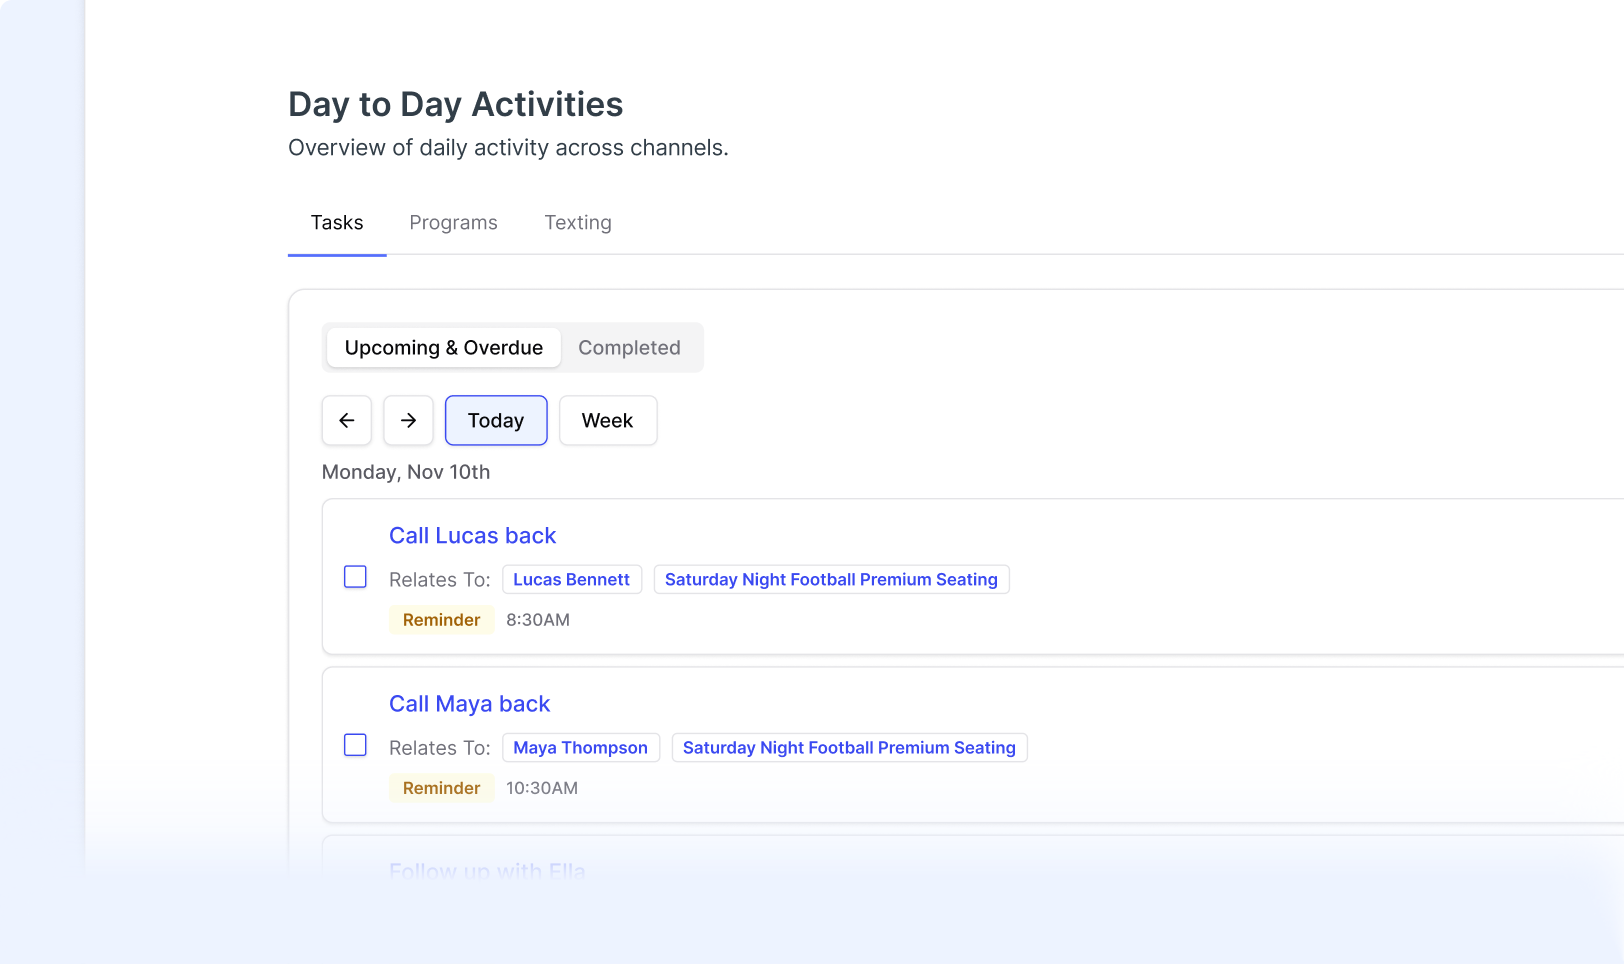Image resolution: width=1624 pixels, height=964 pixels.
Task: Open the Tasks tab
Action: pos(337,222)
